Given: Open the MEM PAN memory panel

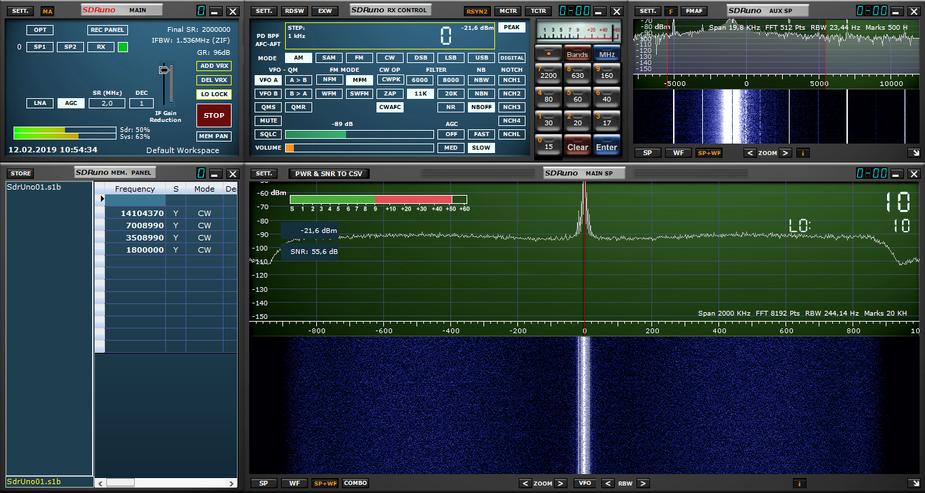Looking at the screenshot, I should tap(214, 136).
